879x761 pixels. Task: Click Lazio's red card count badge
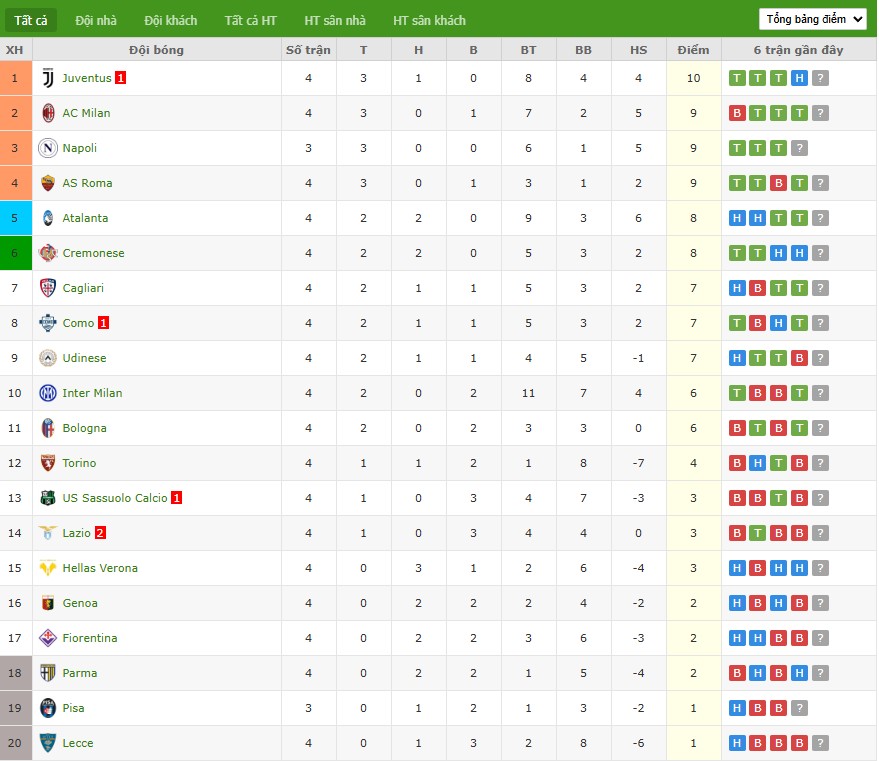pos(100,533)
